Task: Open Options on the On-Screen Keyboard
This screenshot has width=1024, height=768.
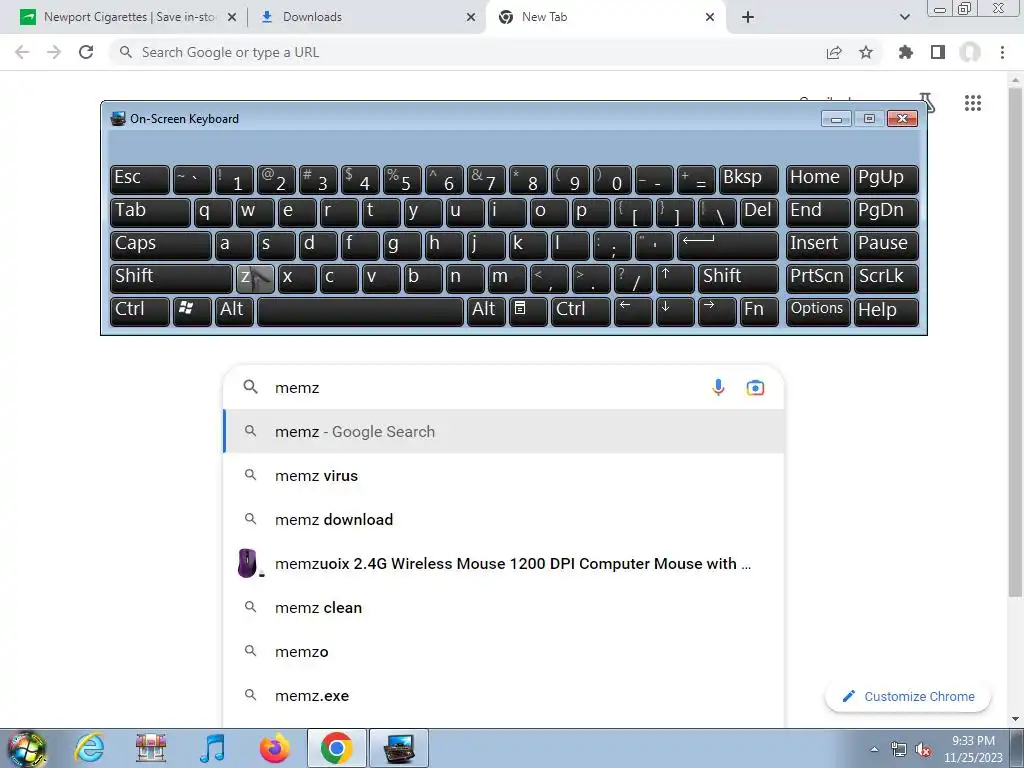Action: [818, 311]
